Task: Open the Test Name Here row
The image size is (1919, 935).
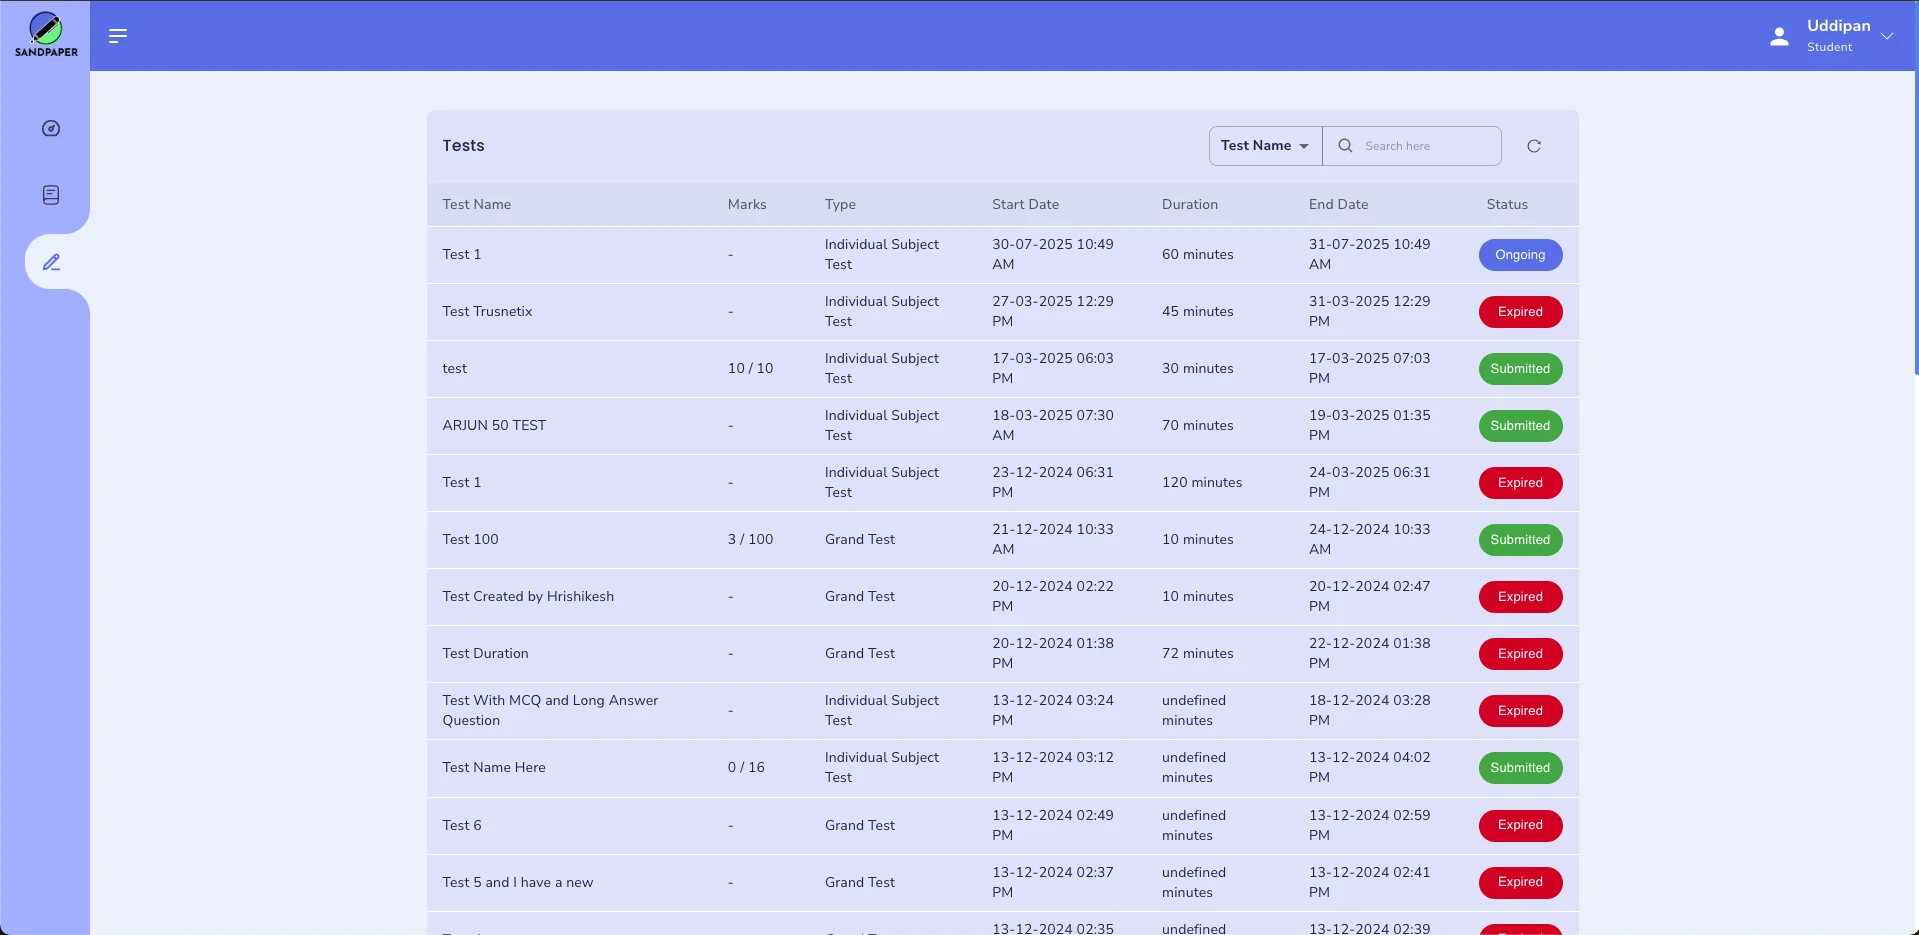Action: tap(494, 768)
